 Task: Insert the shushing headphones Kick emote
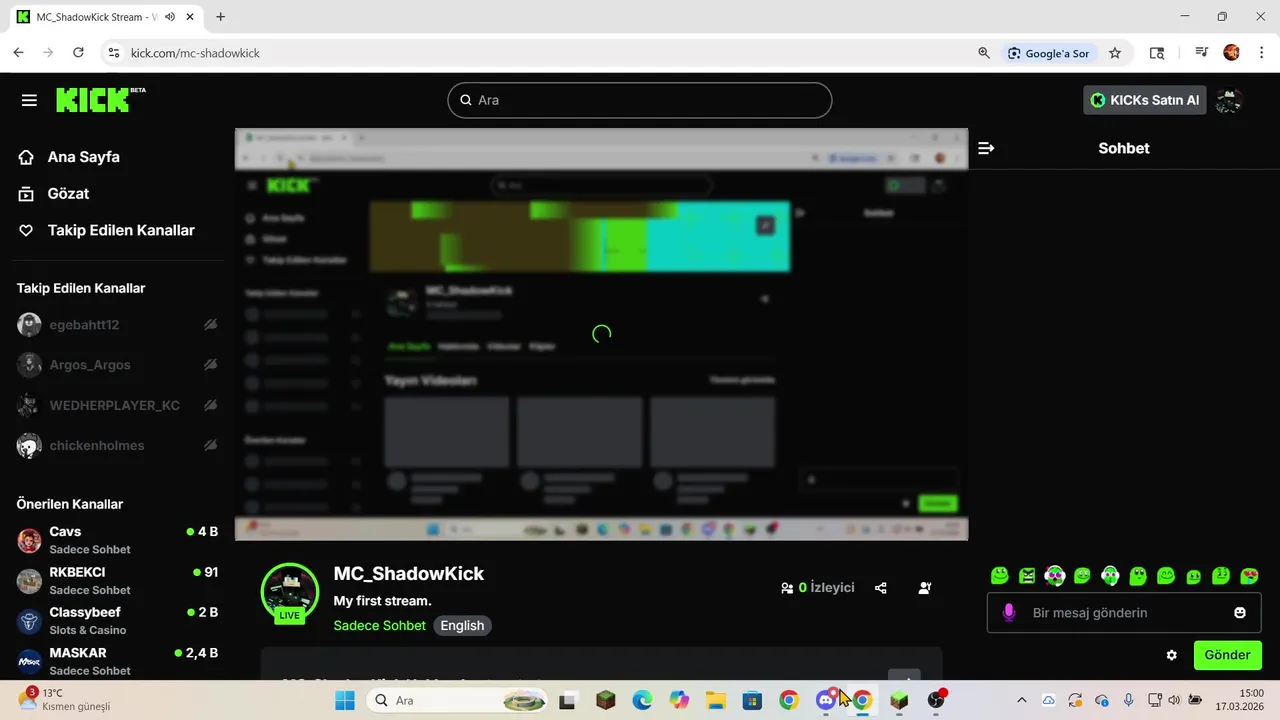click(1110, 576)
